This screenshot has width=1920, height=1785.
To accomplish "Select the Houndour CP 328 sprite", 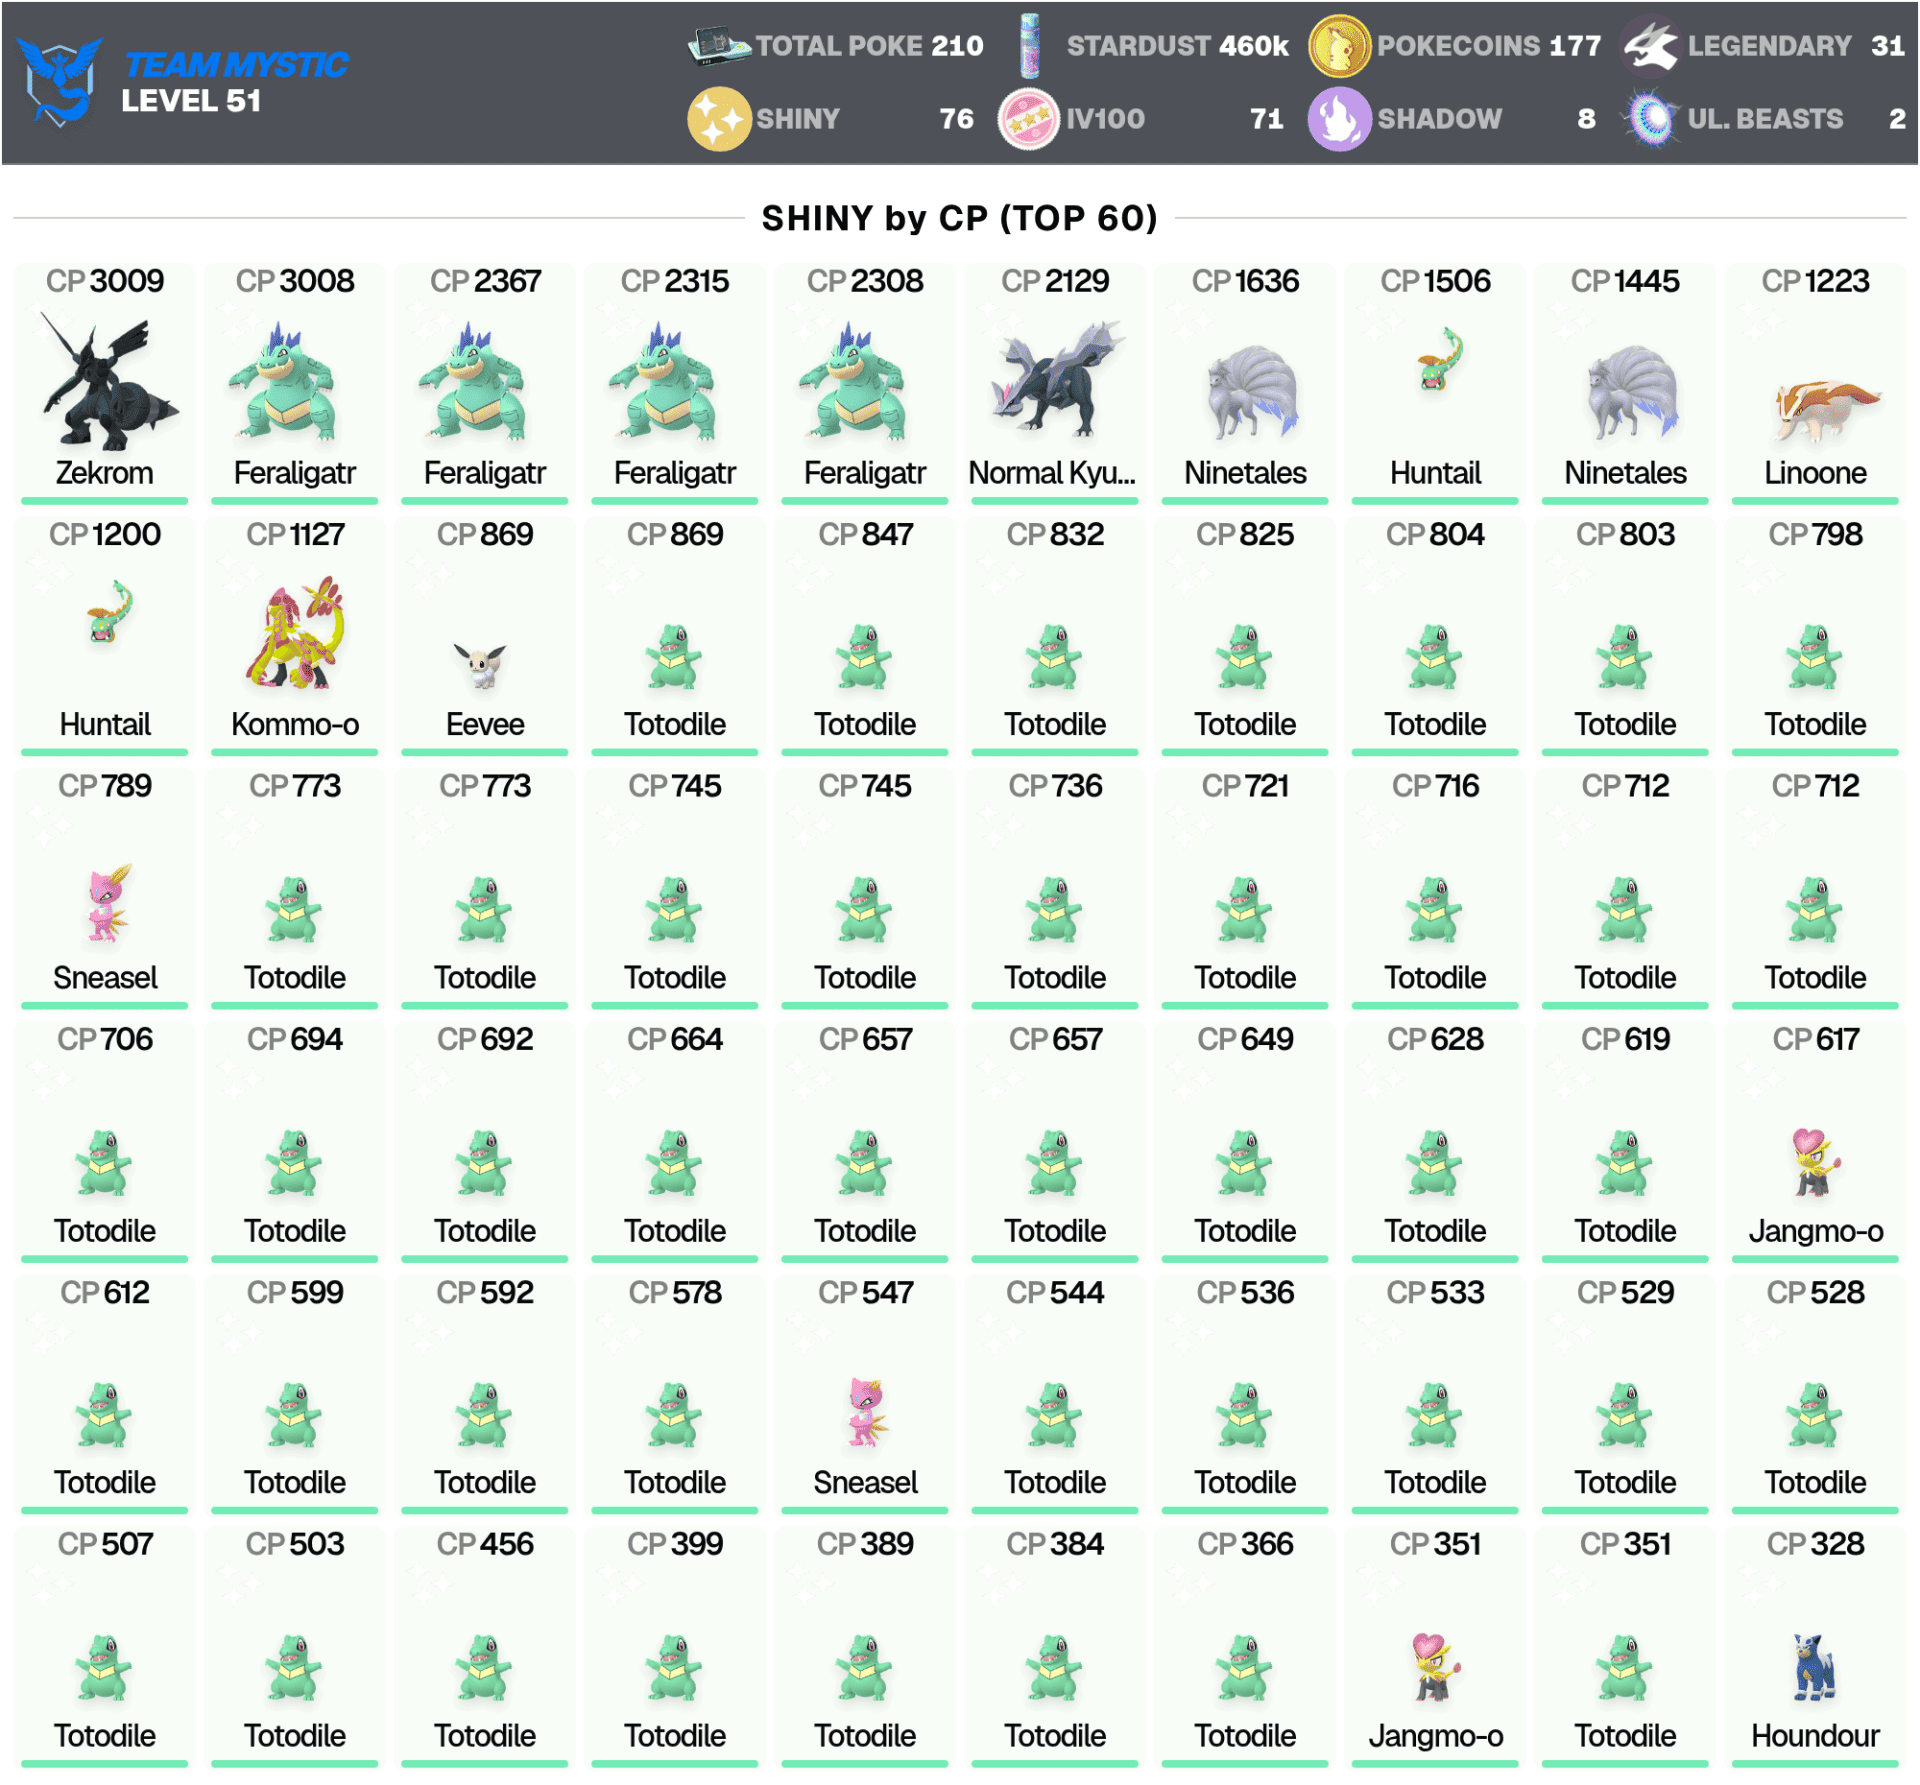I will [x=1814, y=1667].
